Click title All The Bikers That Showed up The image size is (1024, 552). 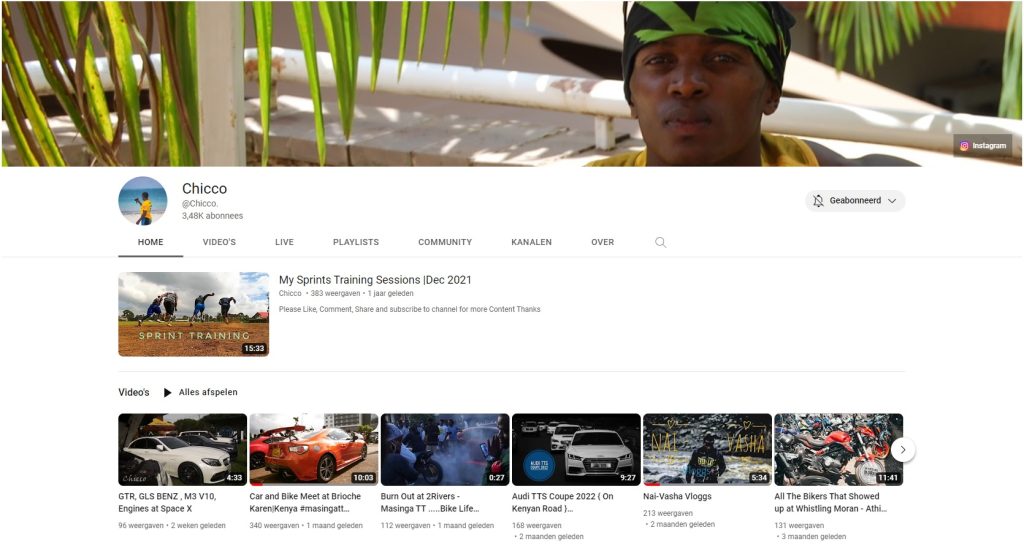831,502
